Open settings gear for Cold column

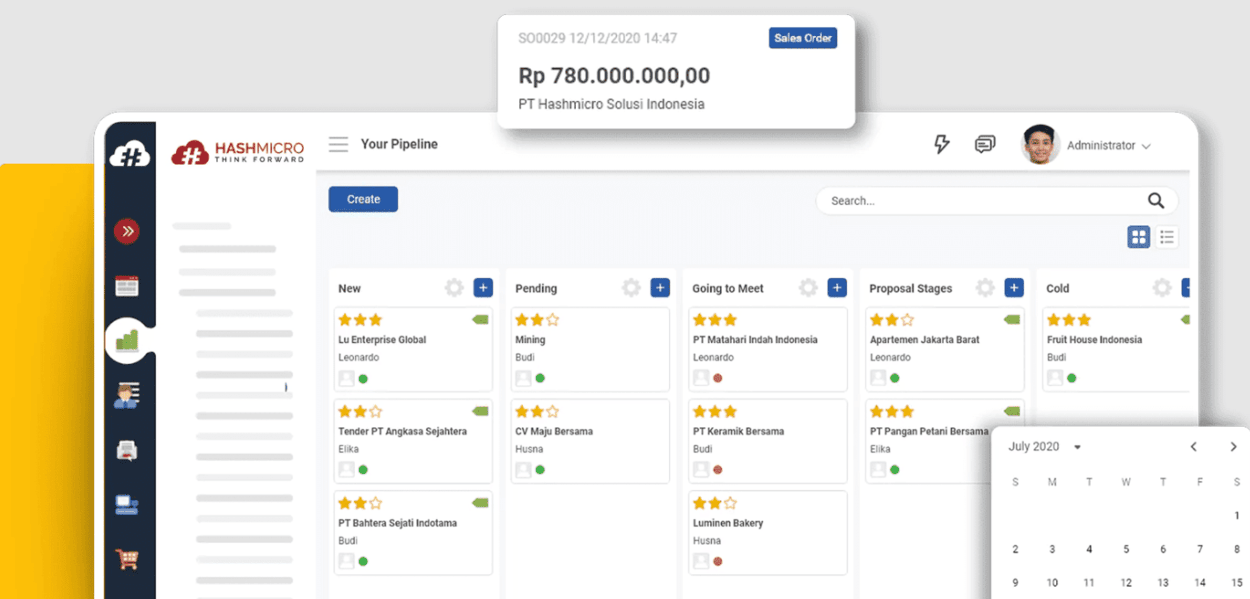tap(1162, 288)
